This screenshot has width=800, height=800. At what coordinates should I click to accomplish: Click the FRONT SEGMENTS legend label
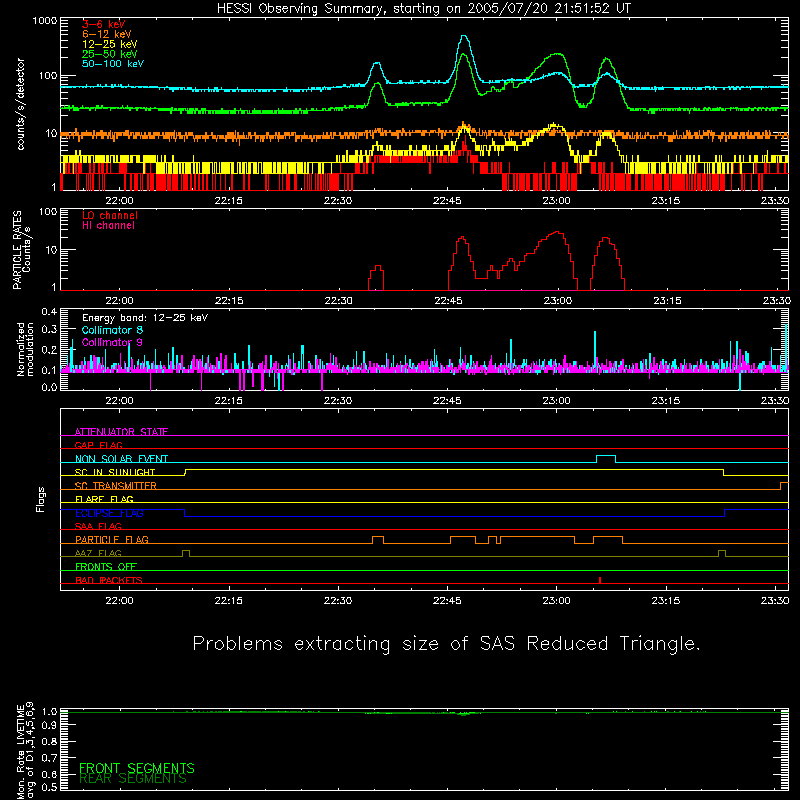[137, 768]
